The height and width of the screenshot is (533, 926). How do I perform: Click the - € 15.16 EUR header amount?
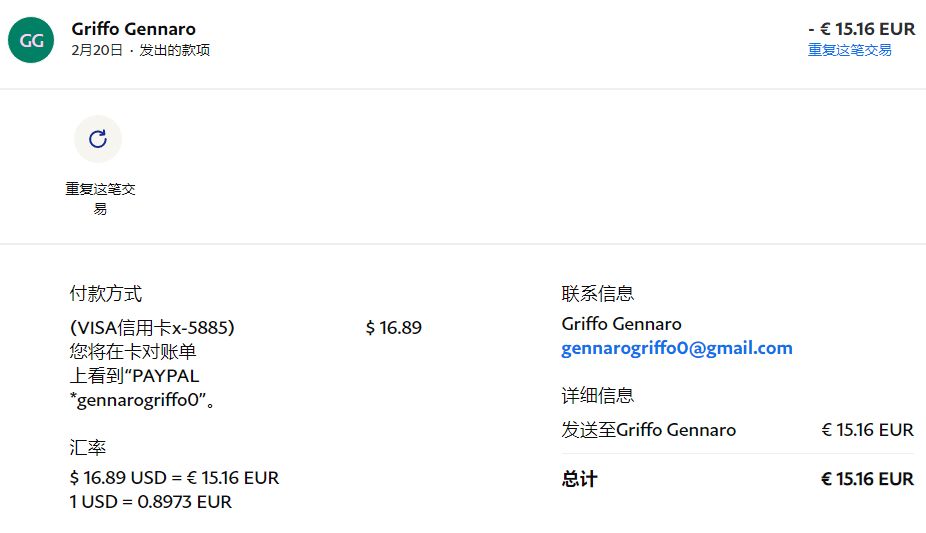[861, 29]
